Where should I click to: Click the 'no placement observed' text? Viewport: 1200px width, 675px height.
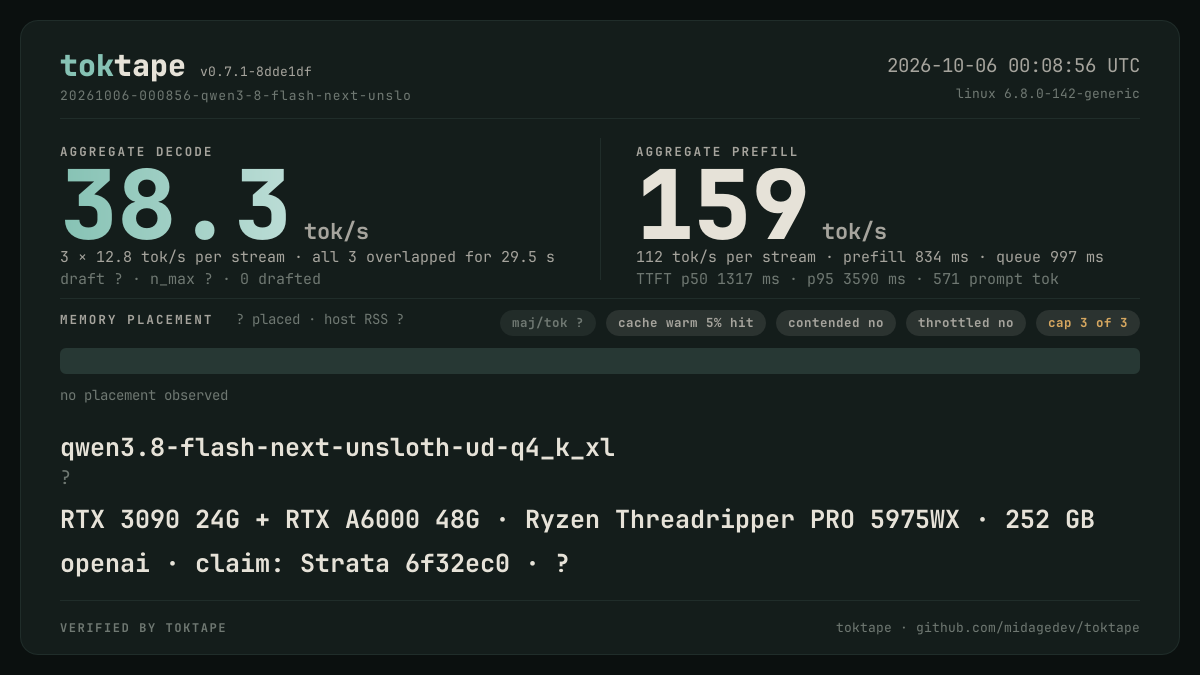(144, 396)
